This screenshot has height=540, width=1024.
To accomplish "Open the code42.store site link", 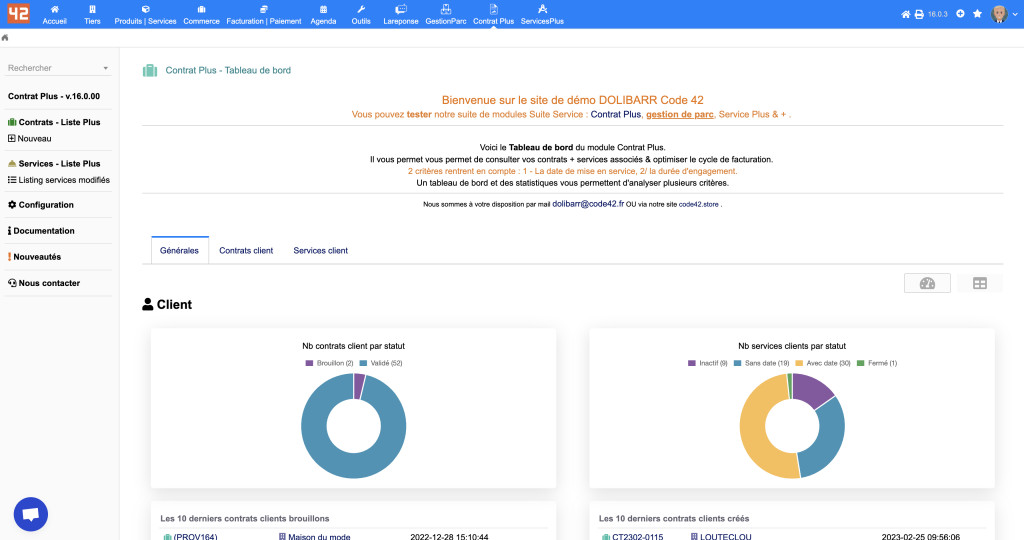I will click(x=698, y=204).
